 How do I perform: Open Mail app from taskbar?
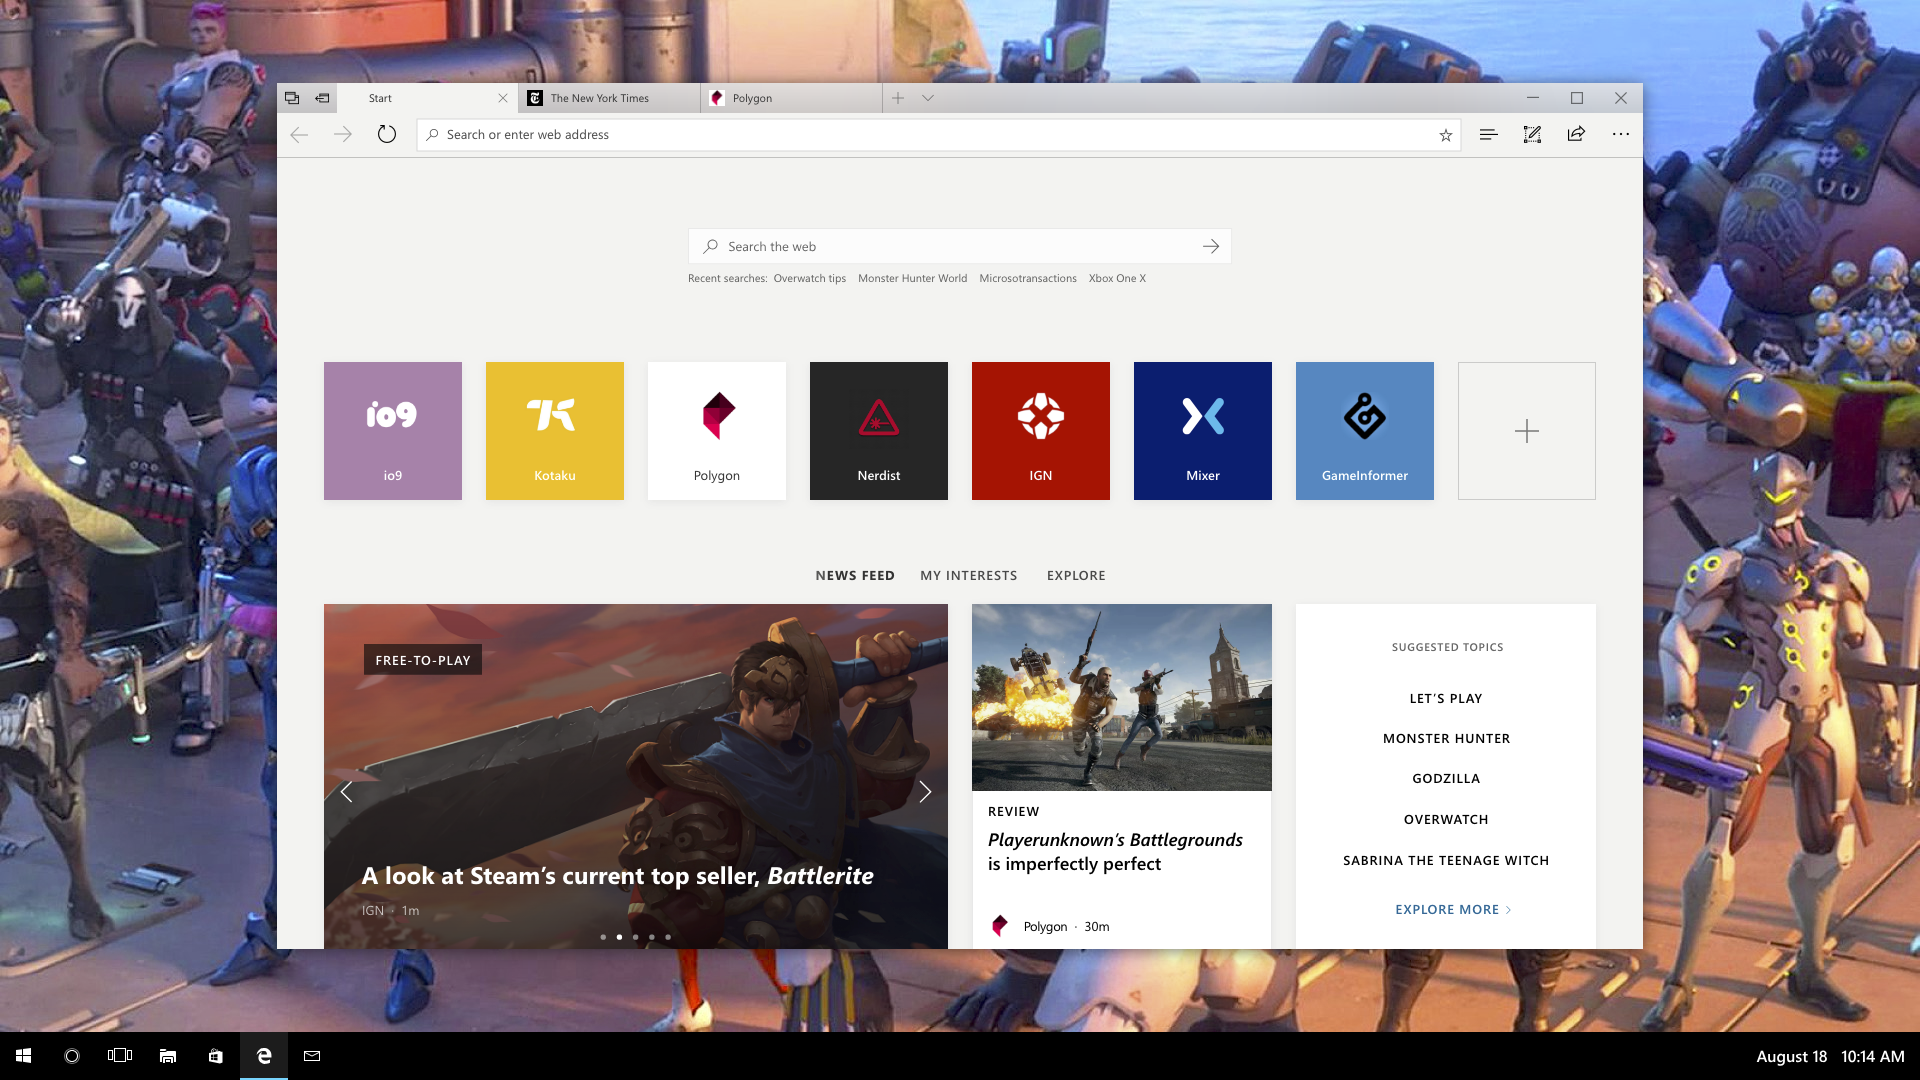coord(312,1056)
